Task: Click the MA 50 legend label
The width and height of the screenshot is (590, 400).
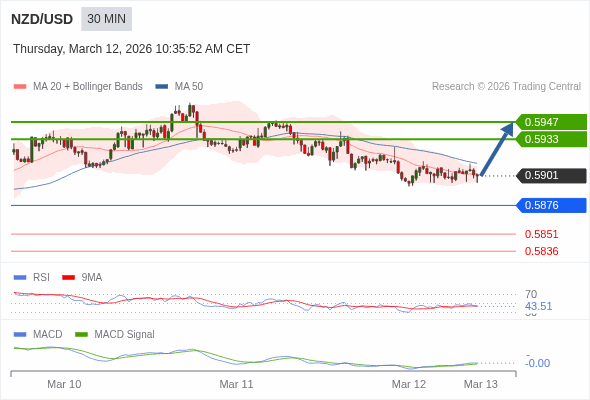Action: tap(189, 87)
